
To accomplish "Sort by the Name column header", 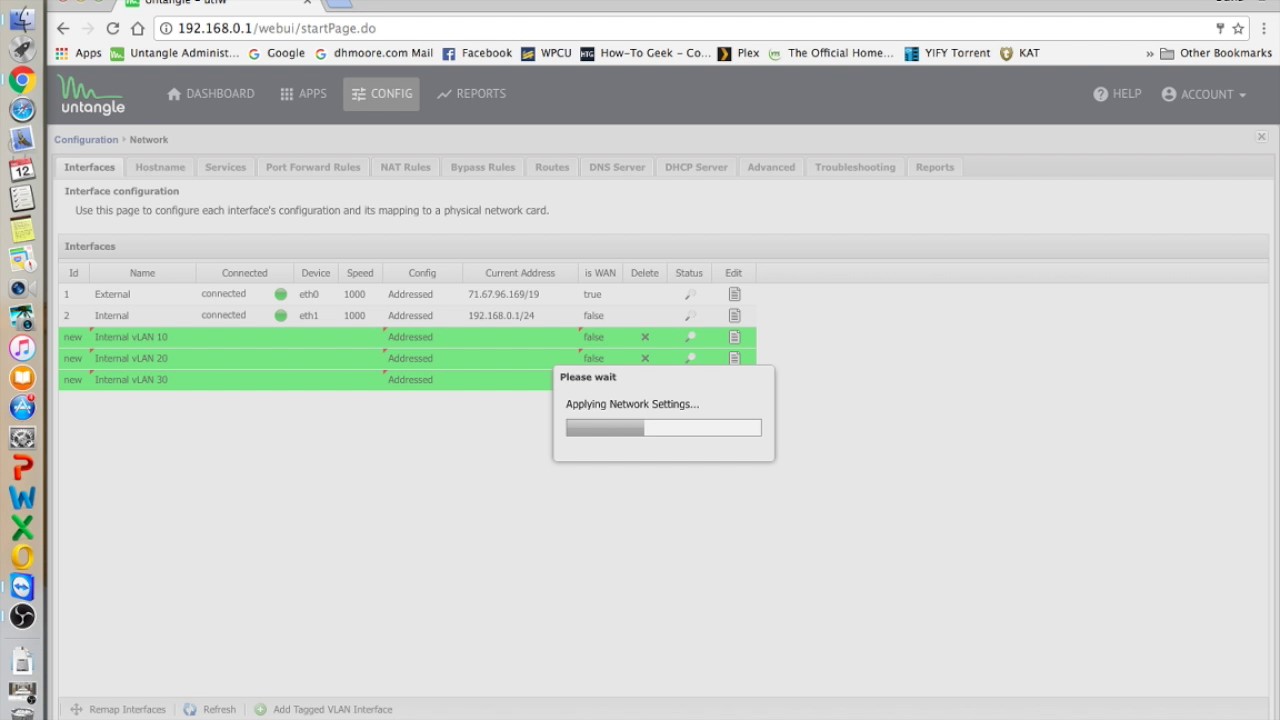I will (142, 273).
